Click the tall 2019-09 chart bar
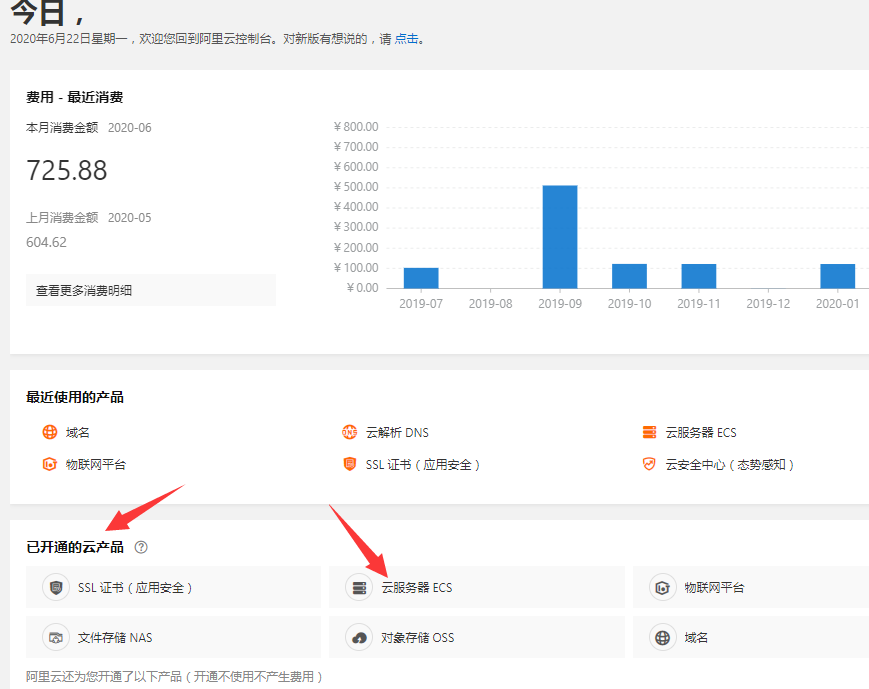Image resolution: width=869 pixels, height=689 pixels. coord(560,237)
